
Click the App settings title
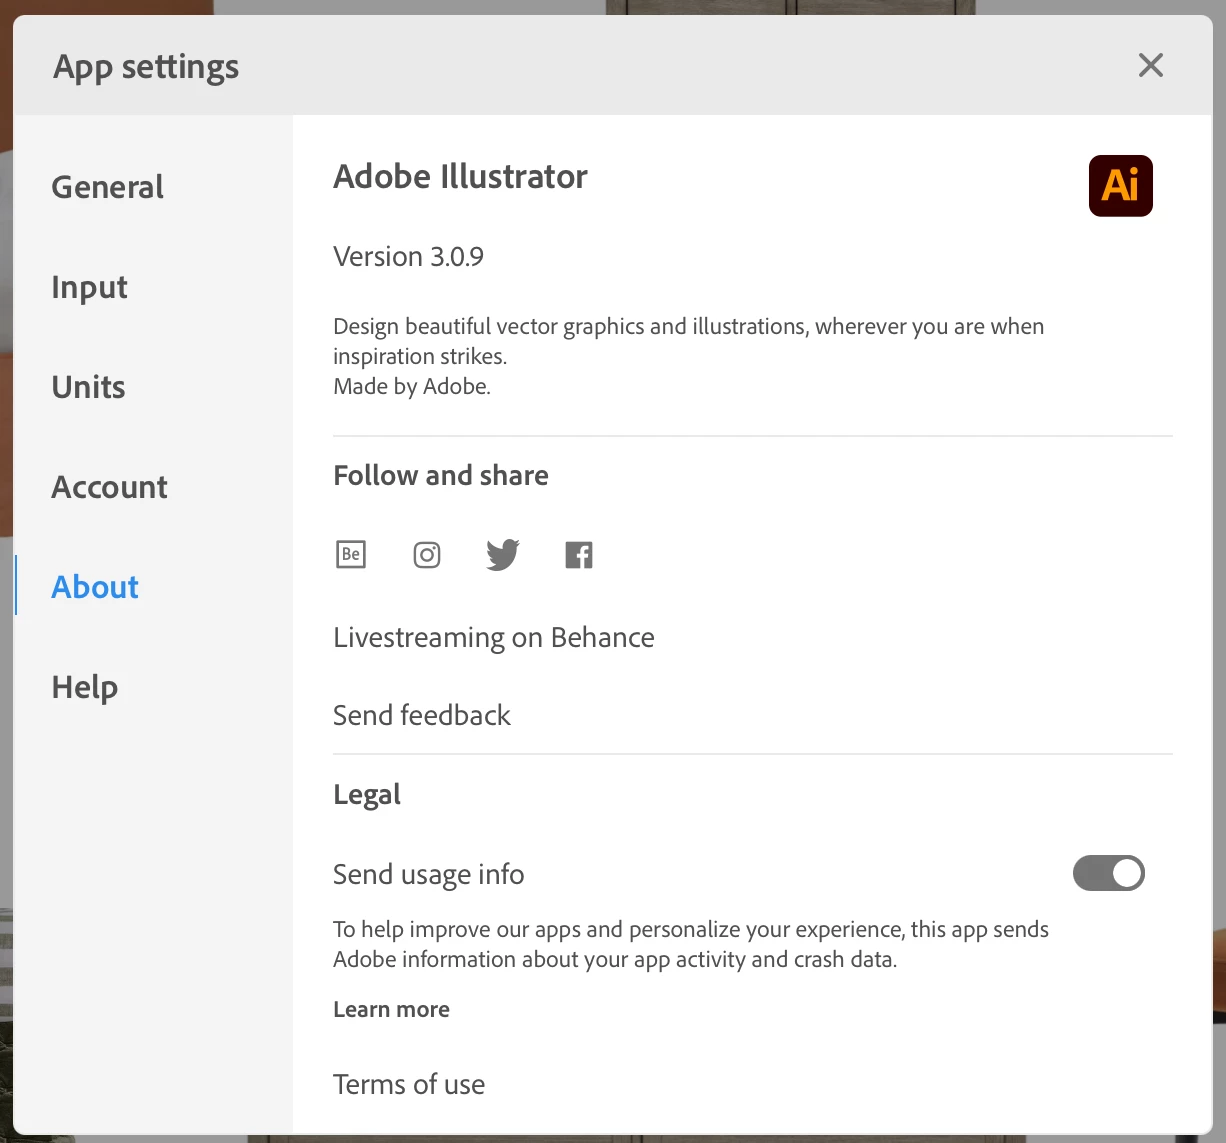point(146,67)
